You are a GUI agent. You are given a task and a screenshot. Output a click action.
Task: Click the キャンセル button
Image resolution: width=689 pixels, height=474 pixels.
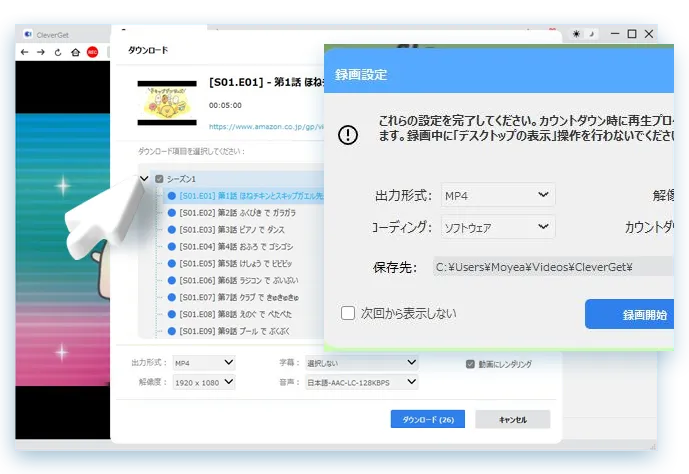512,420
